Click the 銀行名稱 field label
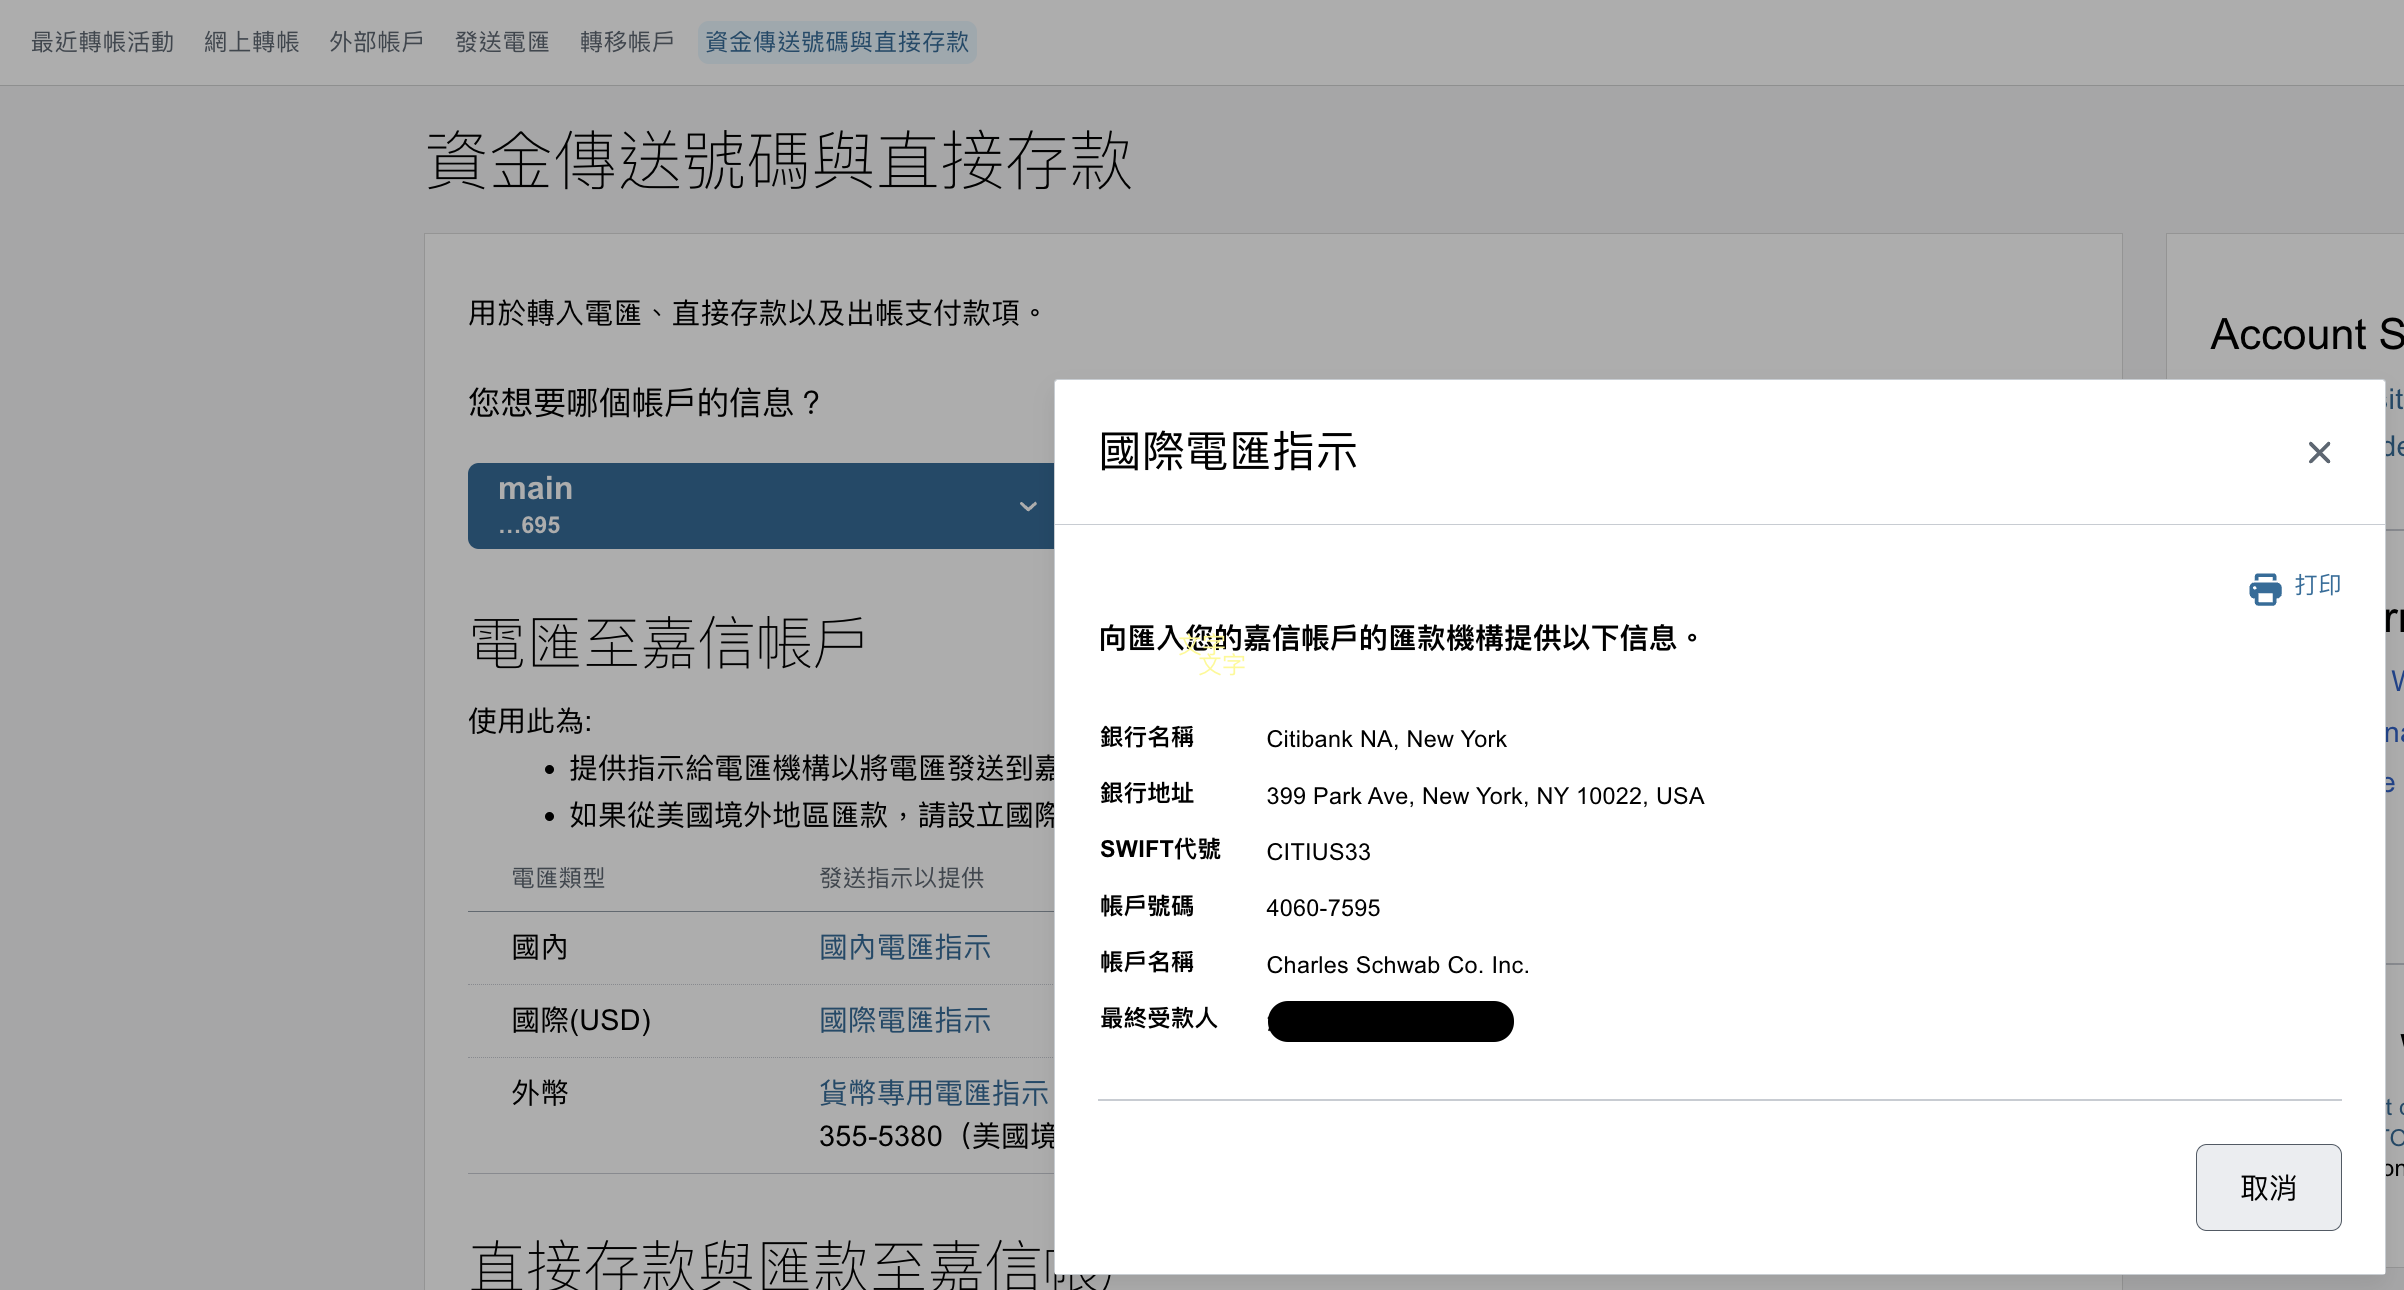Viewport: 2404px width, 1290px height. click(x=1147, y=737)
